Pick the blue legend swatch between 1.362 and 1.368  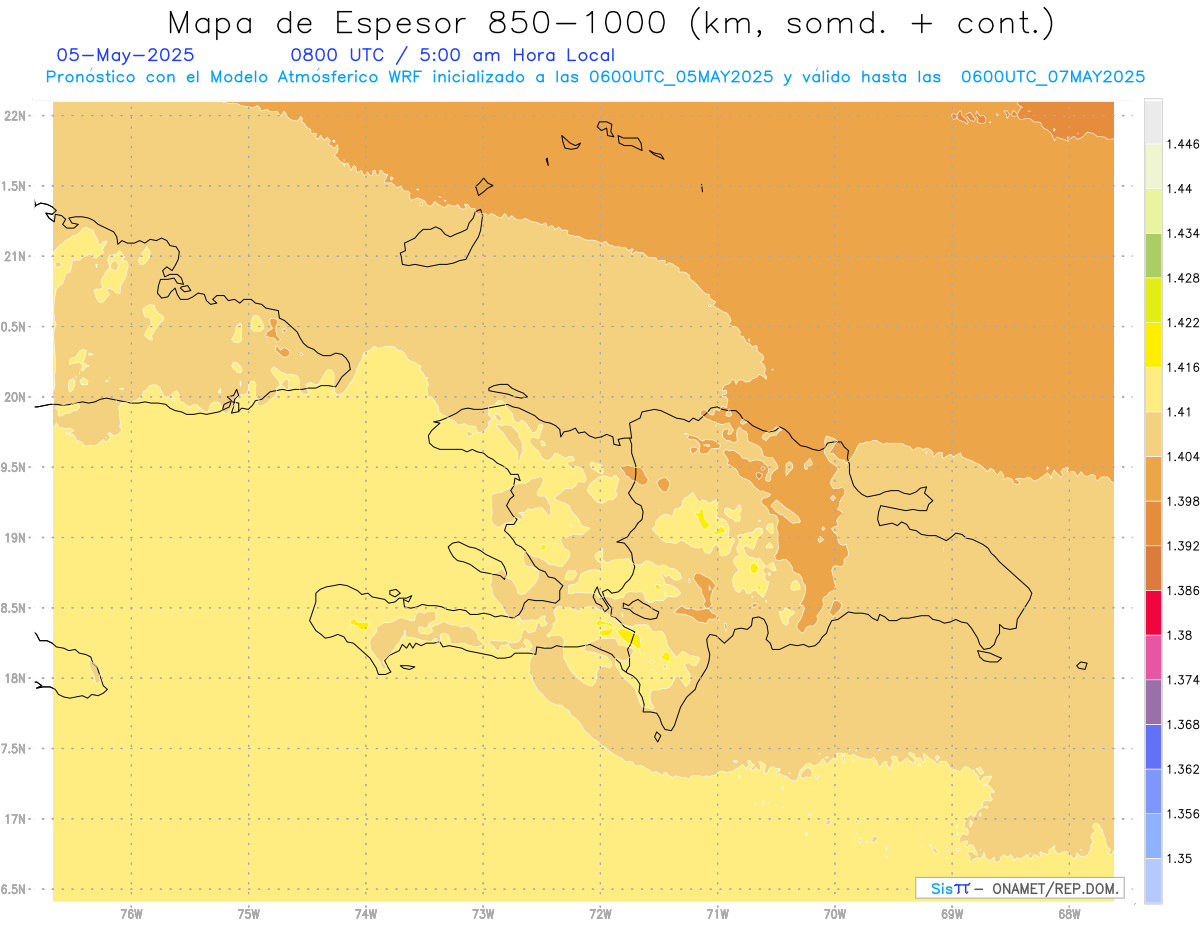click(x=1153, y=747)
